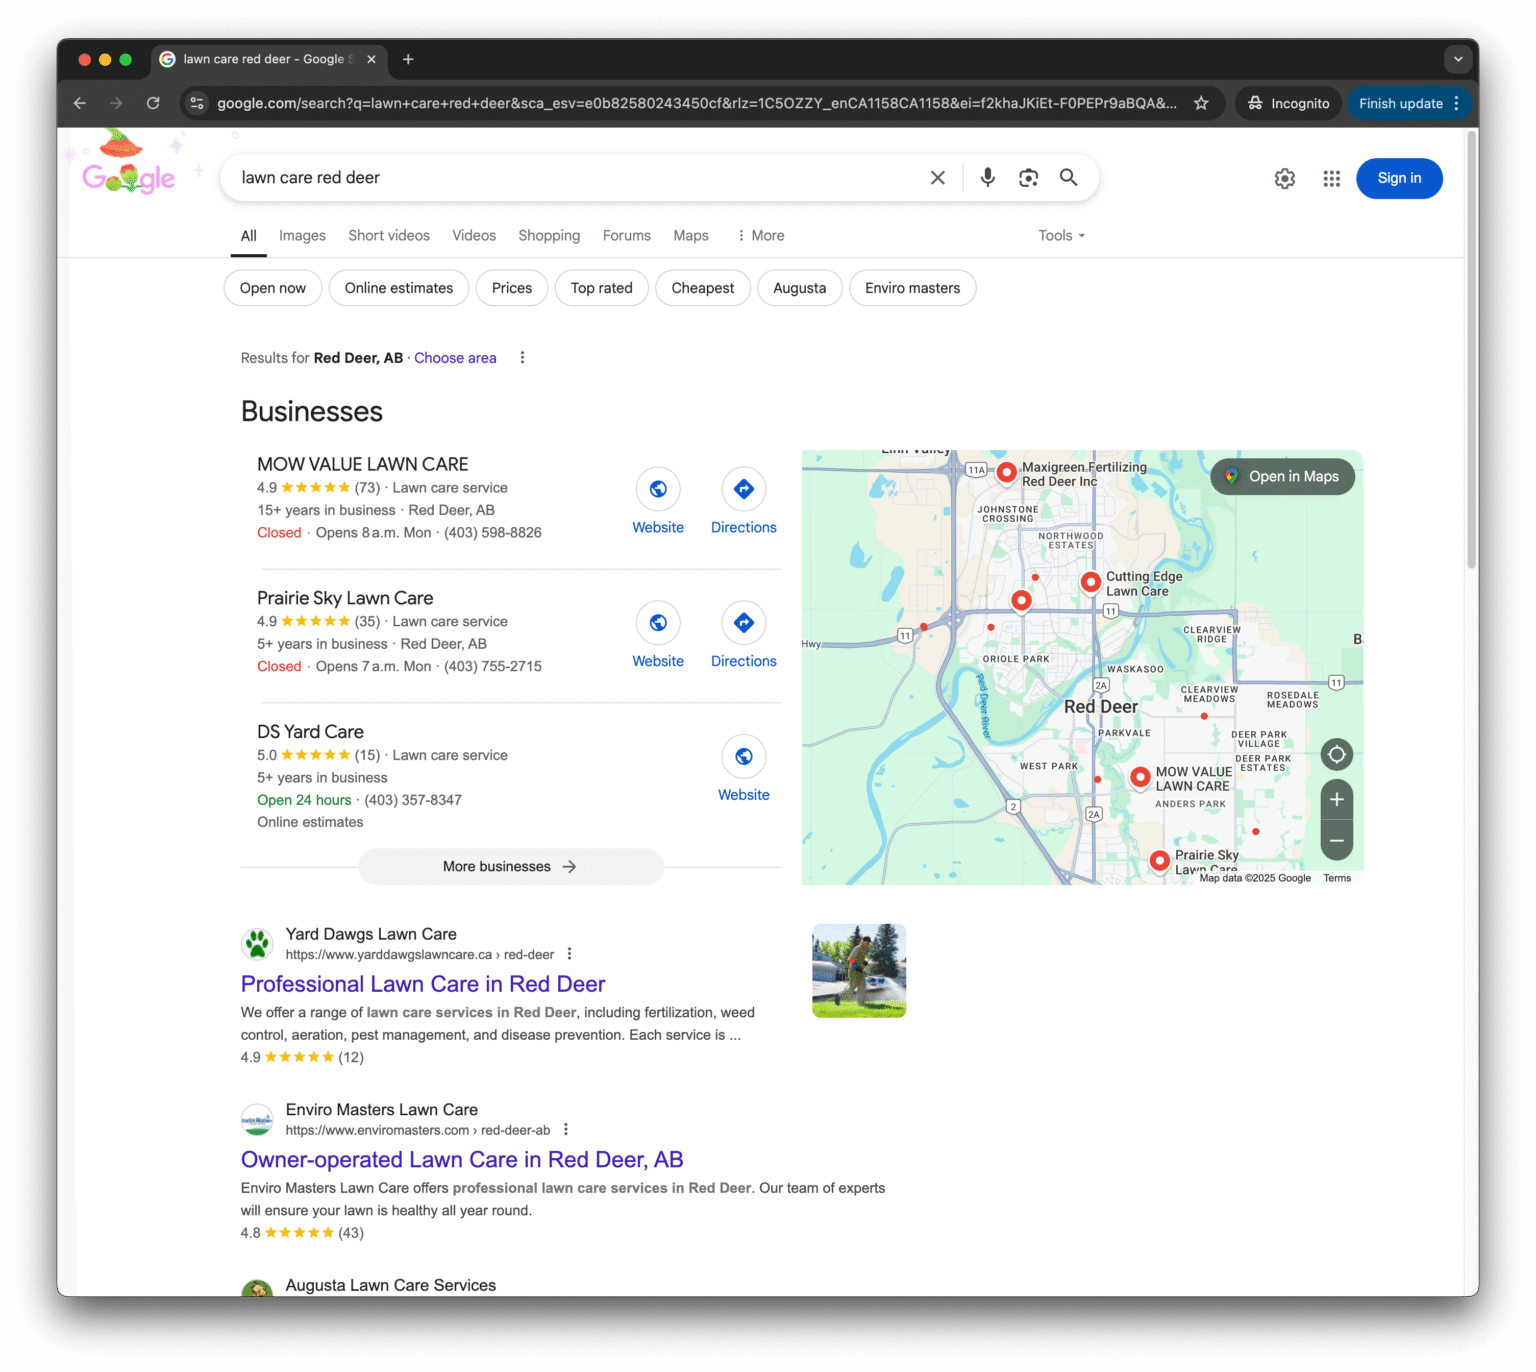Open Google Lens image search
The width and height of the screenshot is (1536, 1372).
coord(1028,178)
